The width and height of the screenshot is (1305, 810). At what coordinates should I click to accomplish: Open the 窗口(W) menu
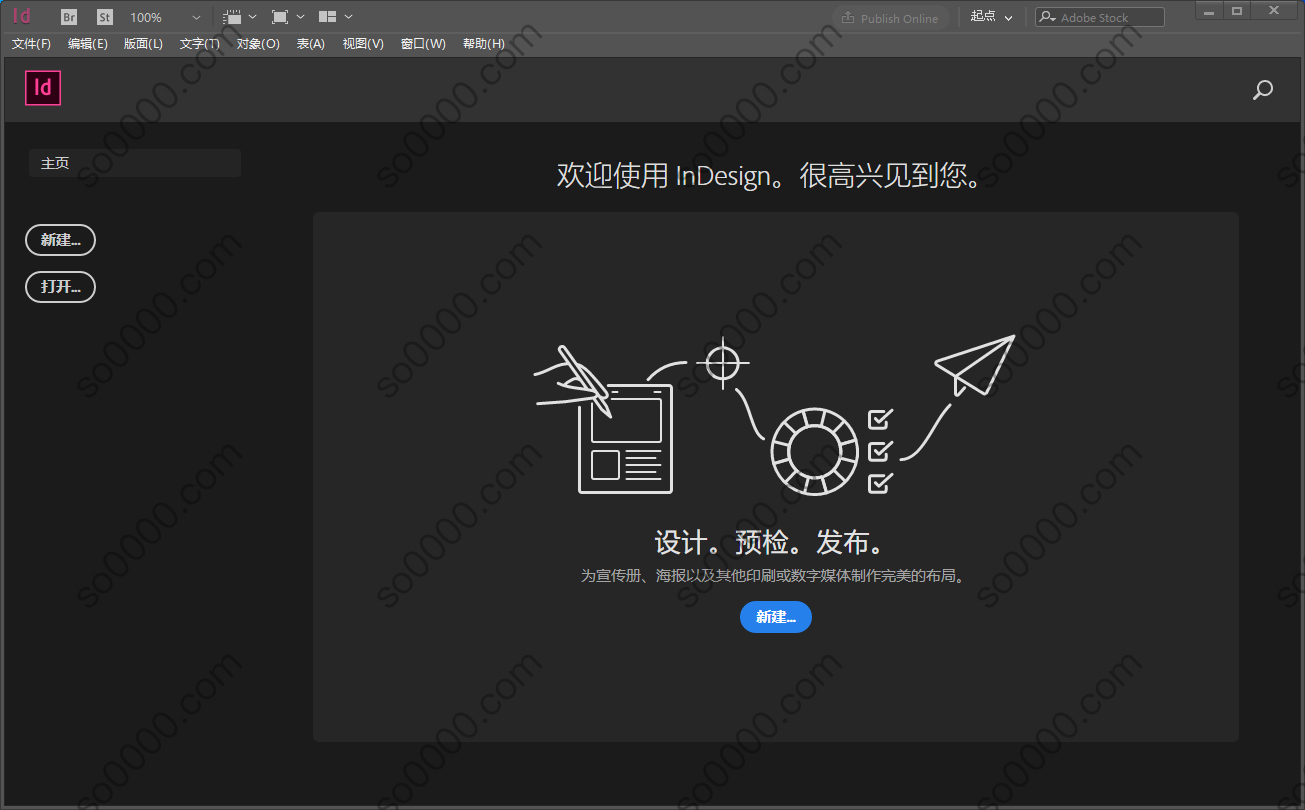423,44
